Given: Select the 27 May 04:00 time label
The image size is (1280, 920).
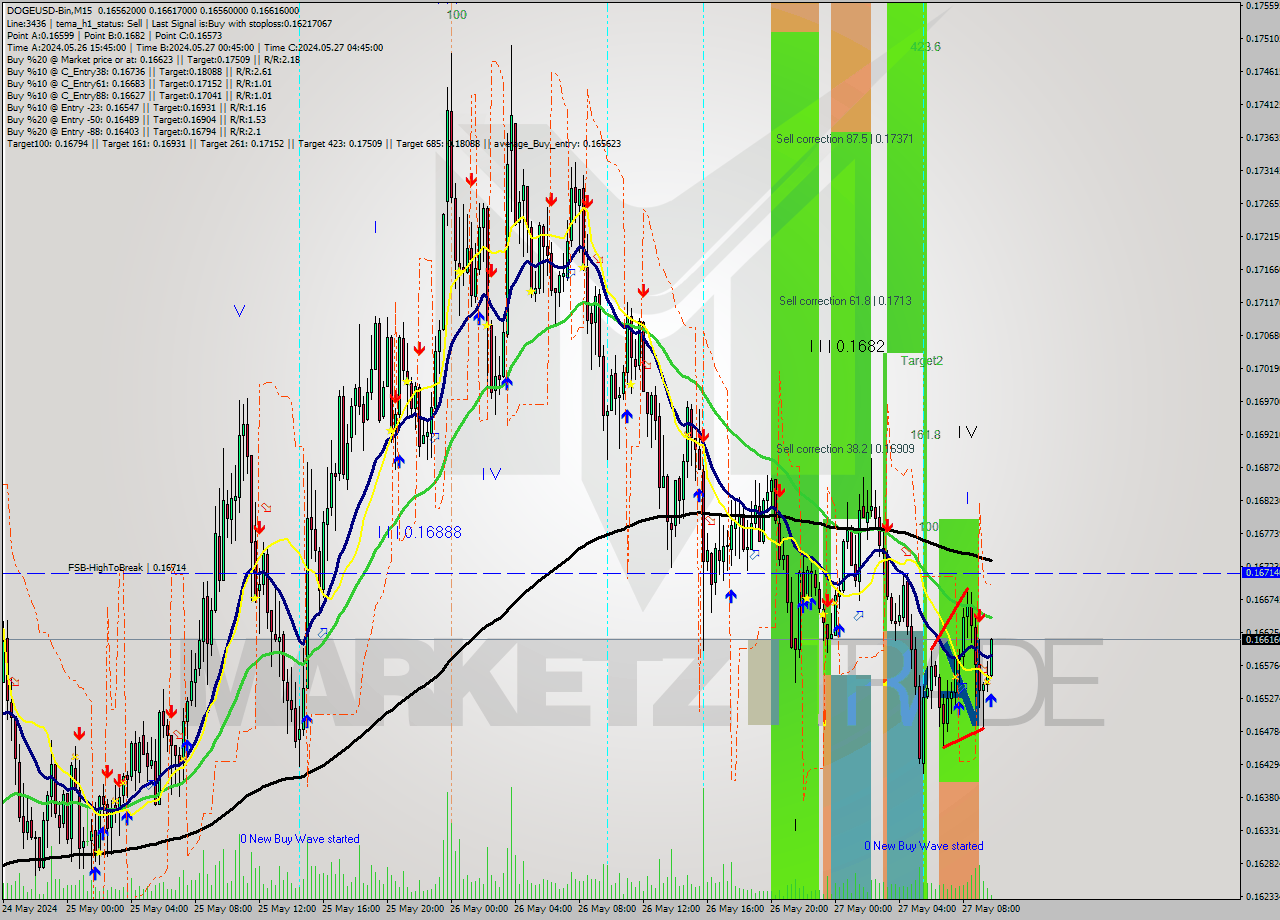Looking at the screenshot, I should point(926,909).
